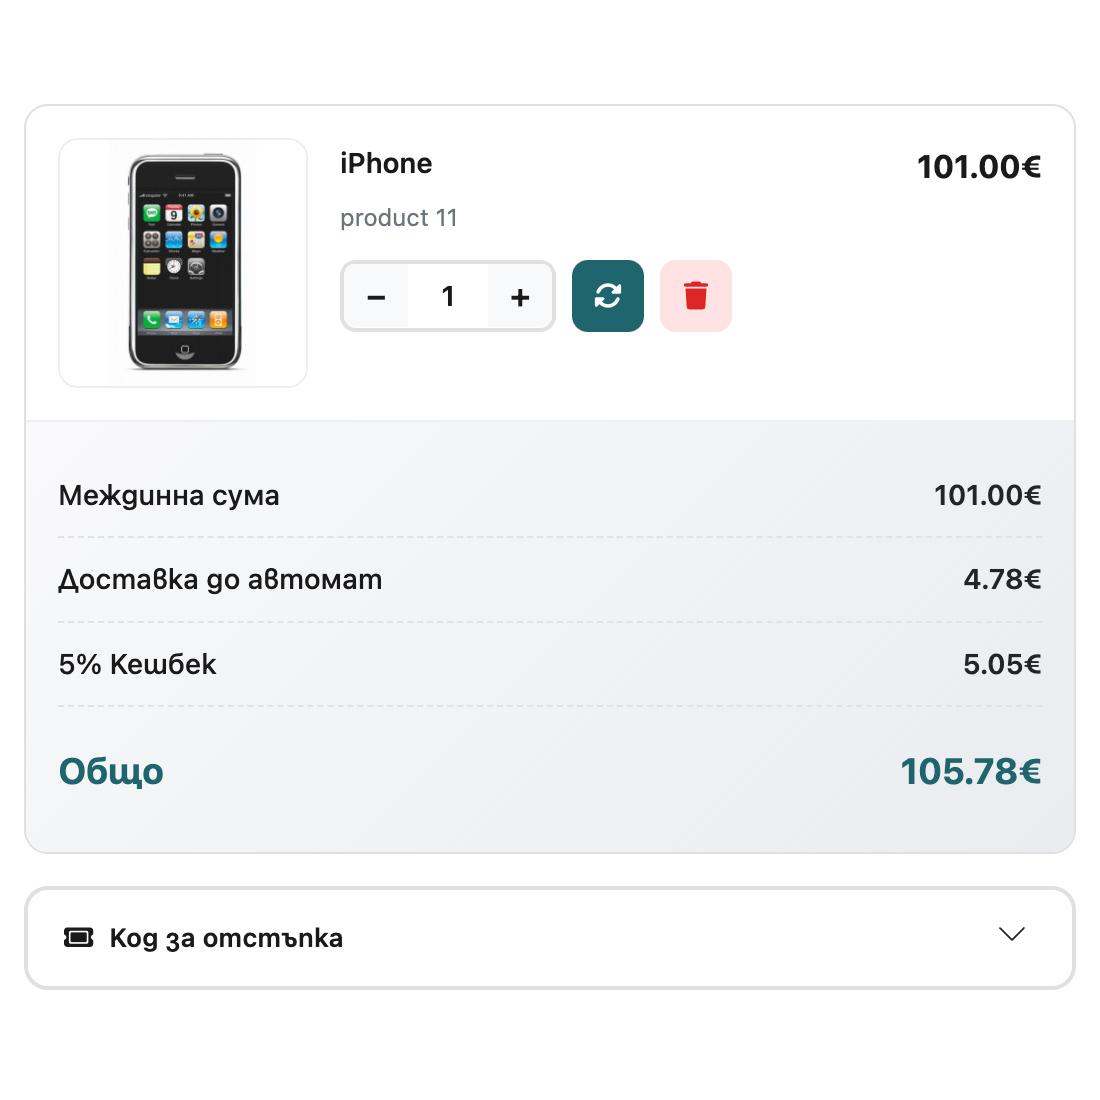1100x1100 pixels.
Task: Expand the discount code chevron arrow
Action: click(1012, 934)
